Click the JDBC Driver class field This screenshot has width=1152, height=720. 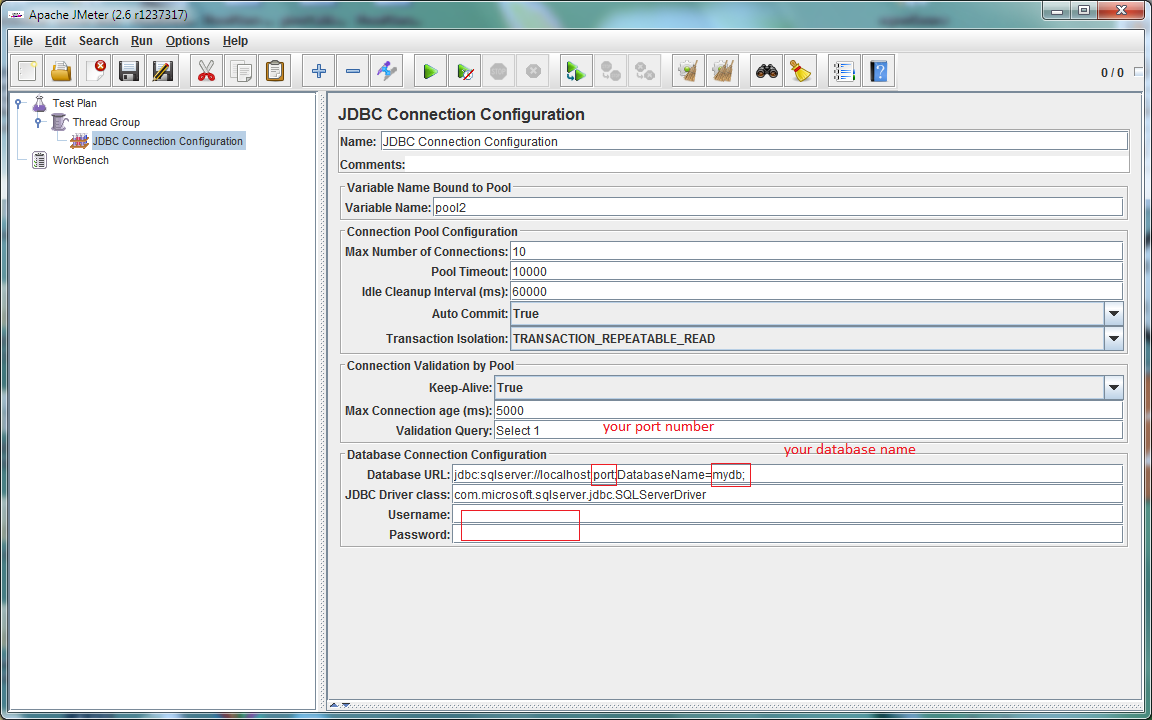788,494
